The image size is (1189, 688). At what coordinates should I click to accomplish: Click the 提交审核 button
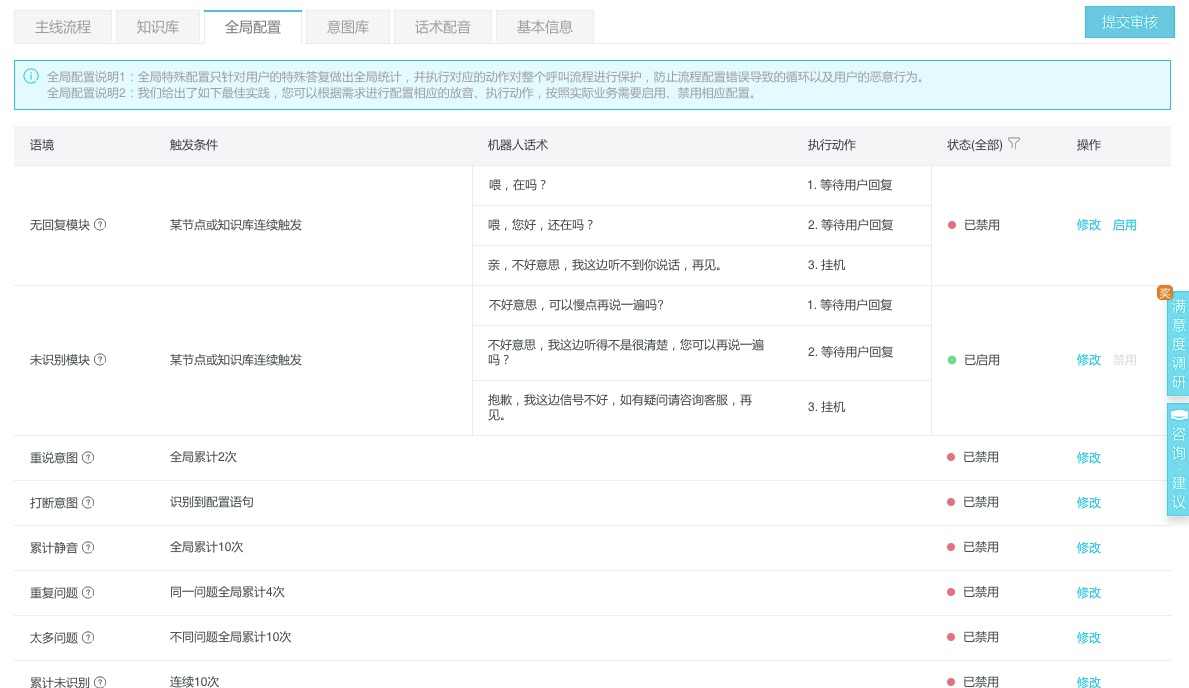tap(1129, 22)
